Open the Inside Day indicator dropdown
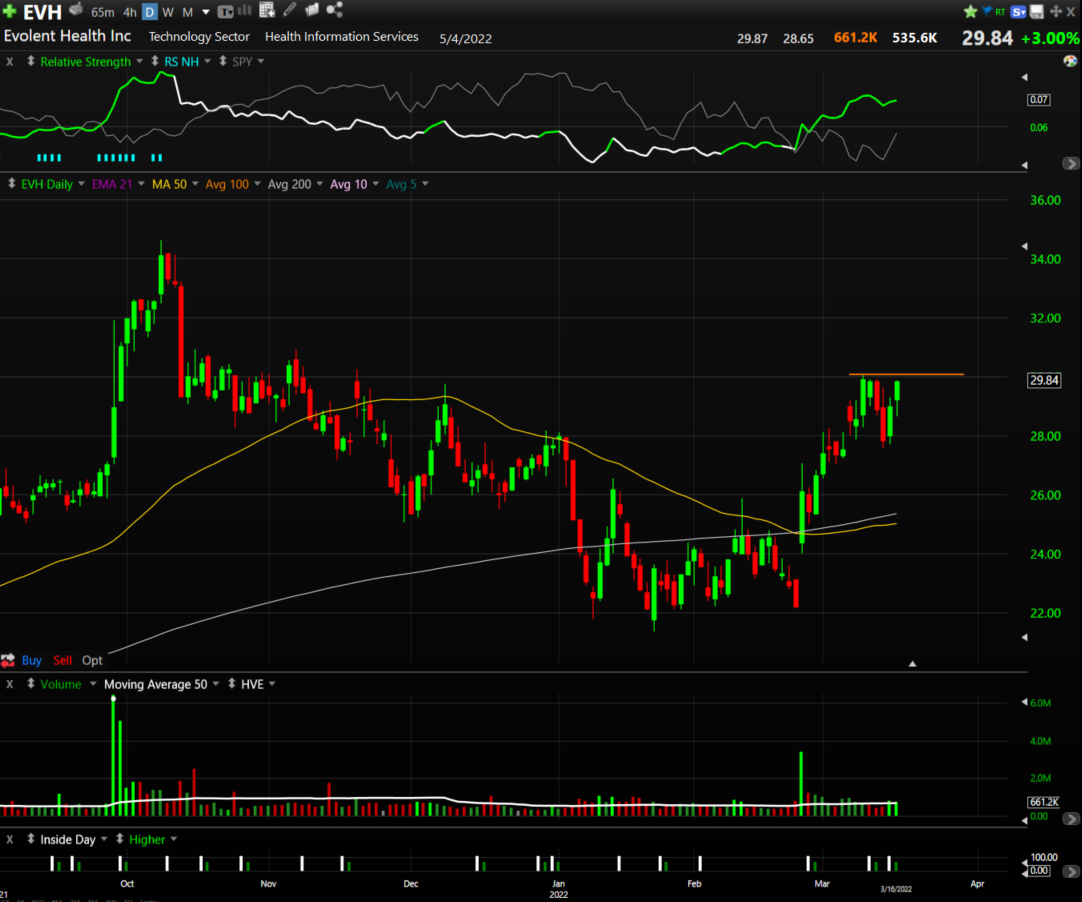 coord(104,839)
